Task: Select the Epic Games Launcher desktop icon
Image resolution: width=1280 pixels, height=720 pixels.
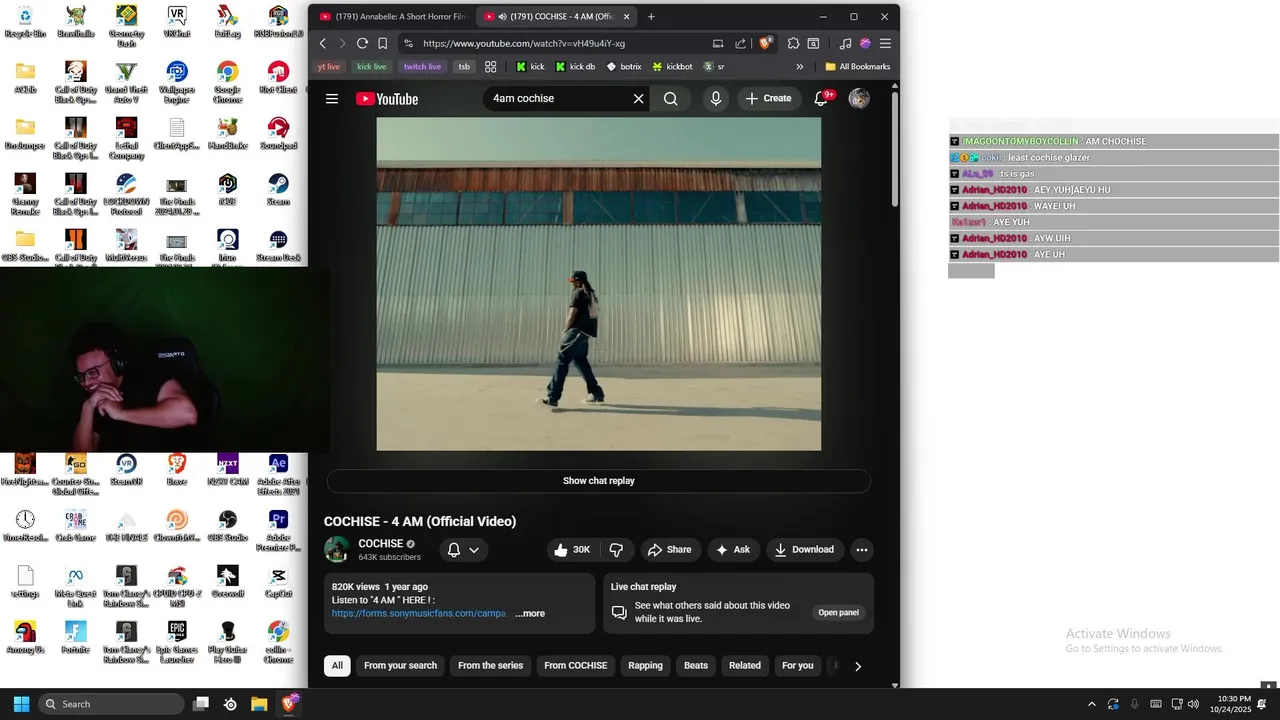Action: coord(177,642)
